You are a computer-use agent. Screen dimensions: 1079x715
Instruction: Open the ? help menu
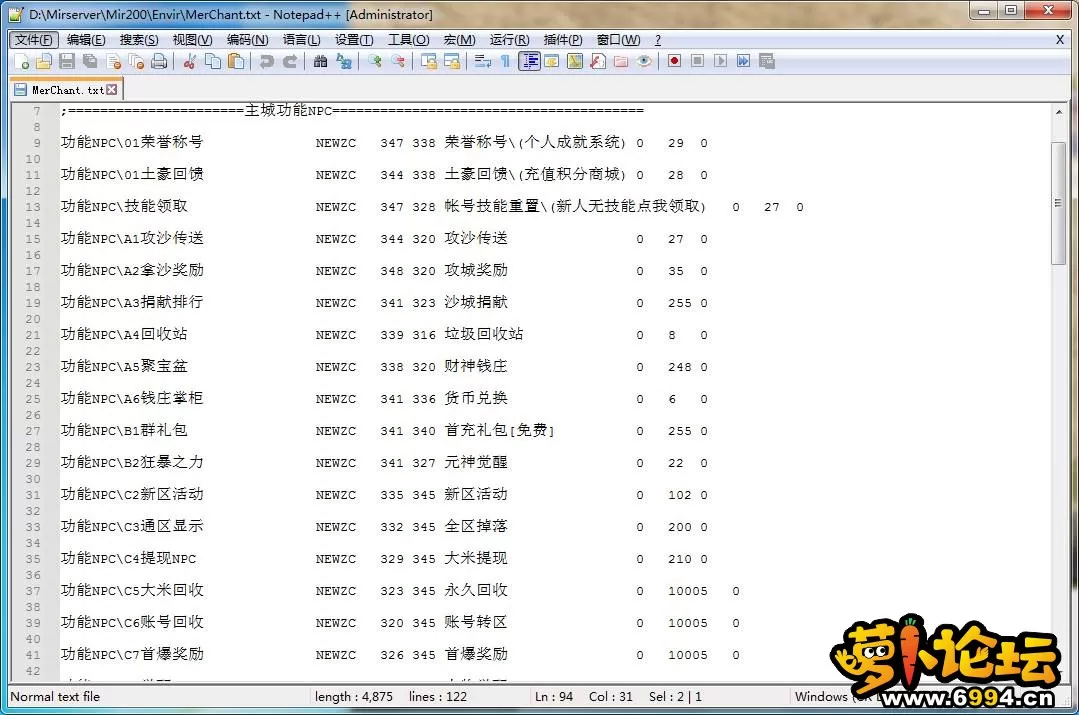[657, 40]
